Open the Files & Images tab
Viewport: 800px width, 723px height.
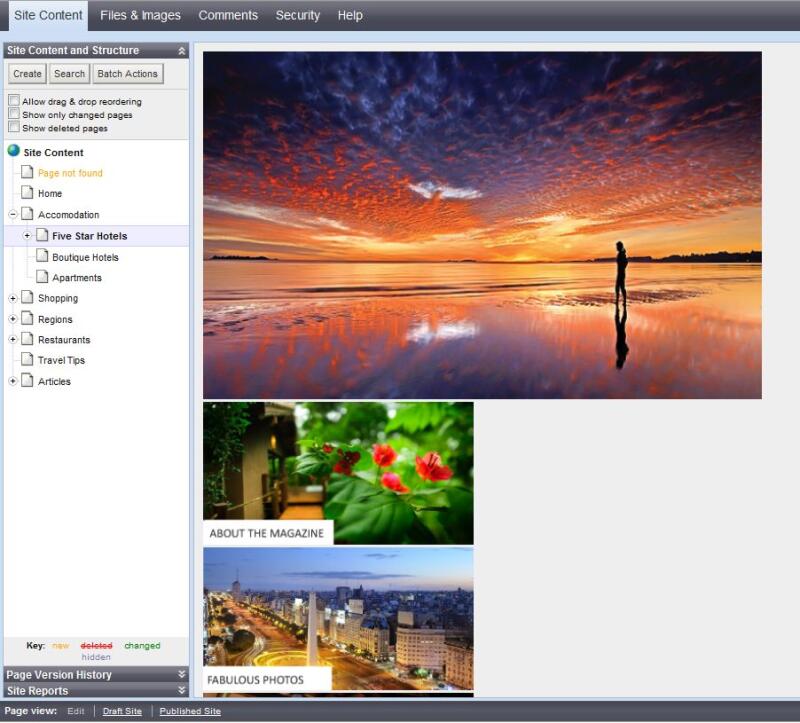point(140,15)
